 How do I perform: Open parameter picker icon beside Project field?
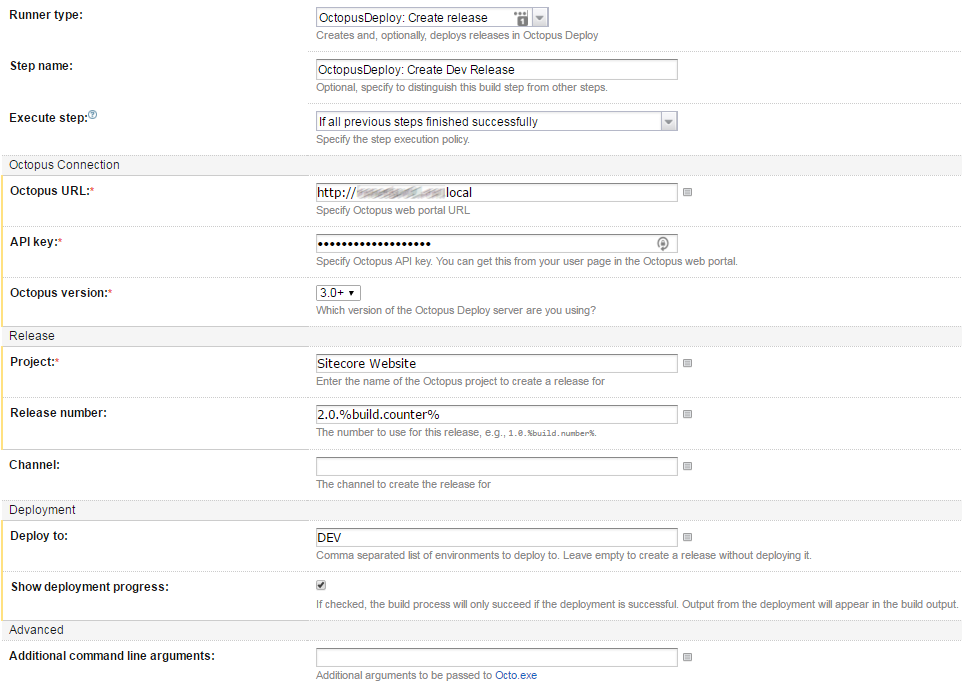coord(687,363)
